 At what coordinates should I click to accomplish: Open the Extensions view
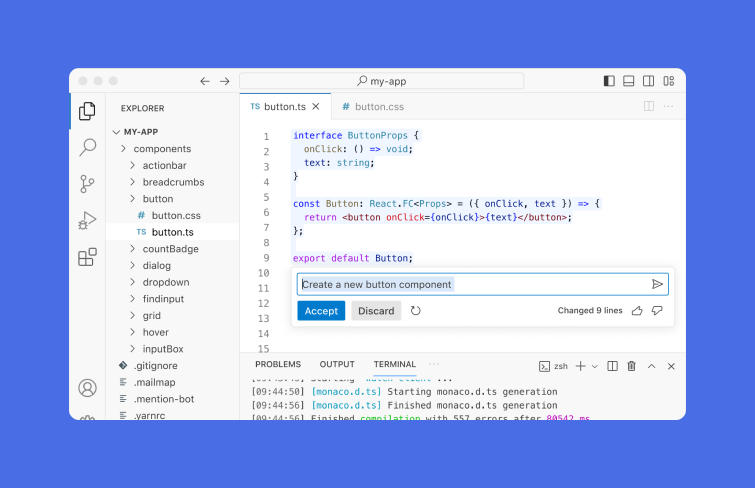click(87, 257)
